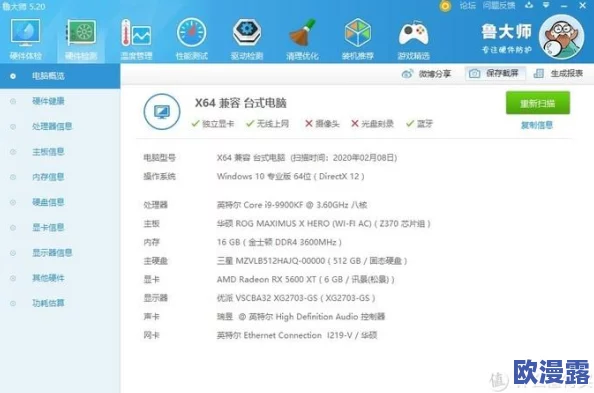Open 论坛 forum link
594x393 pixels.
pos(467,6)
